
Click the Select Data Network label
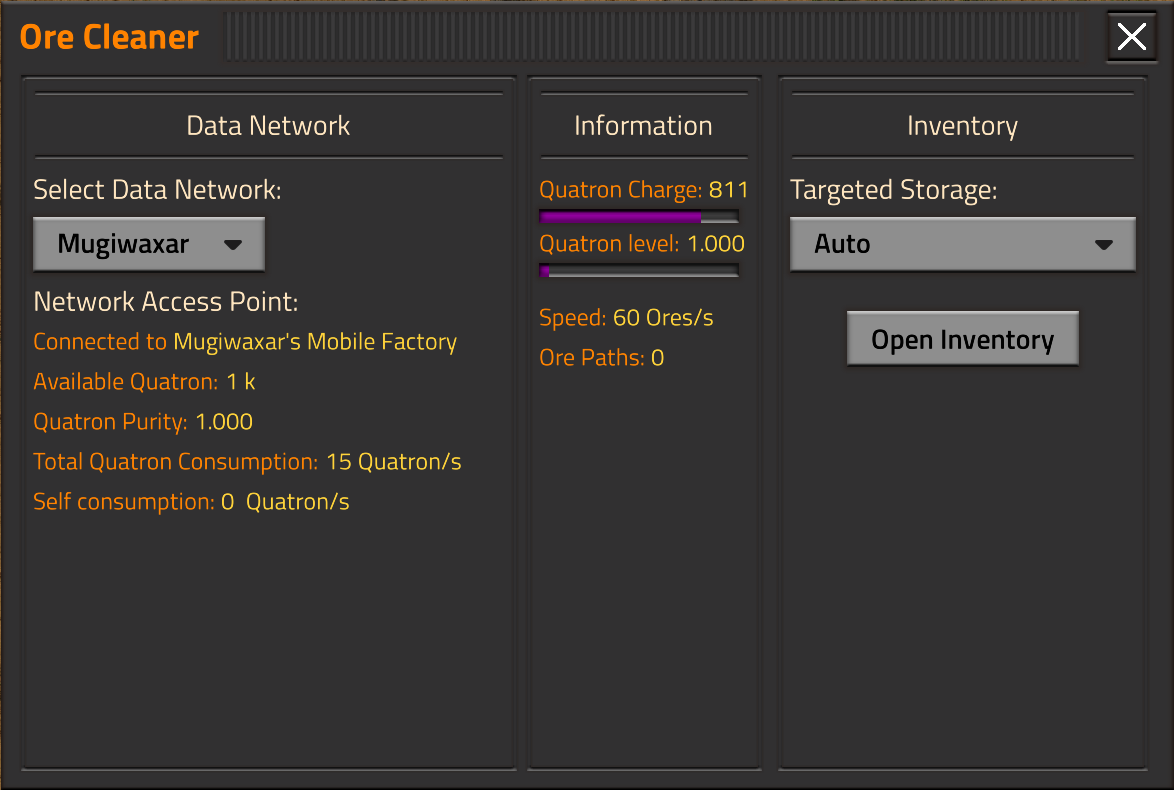point(157,190)
